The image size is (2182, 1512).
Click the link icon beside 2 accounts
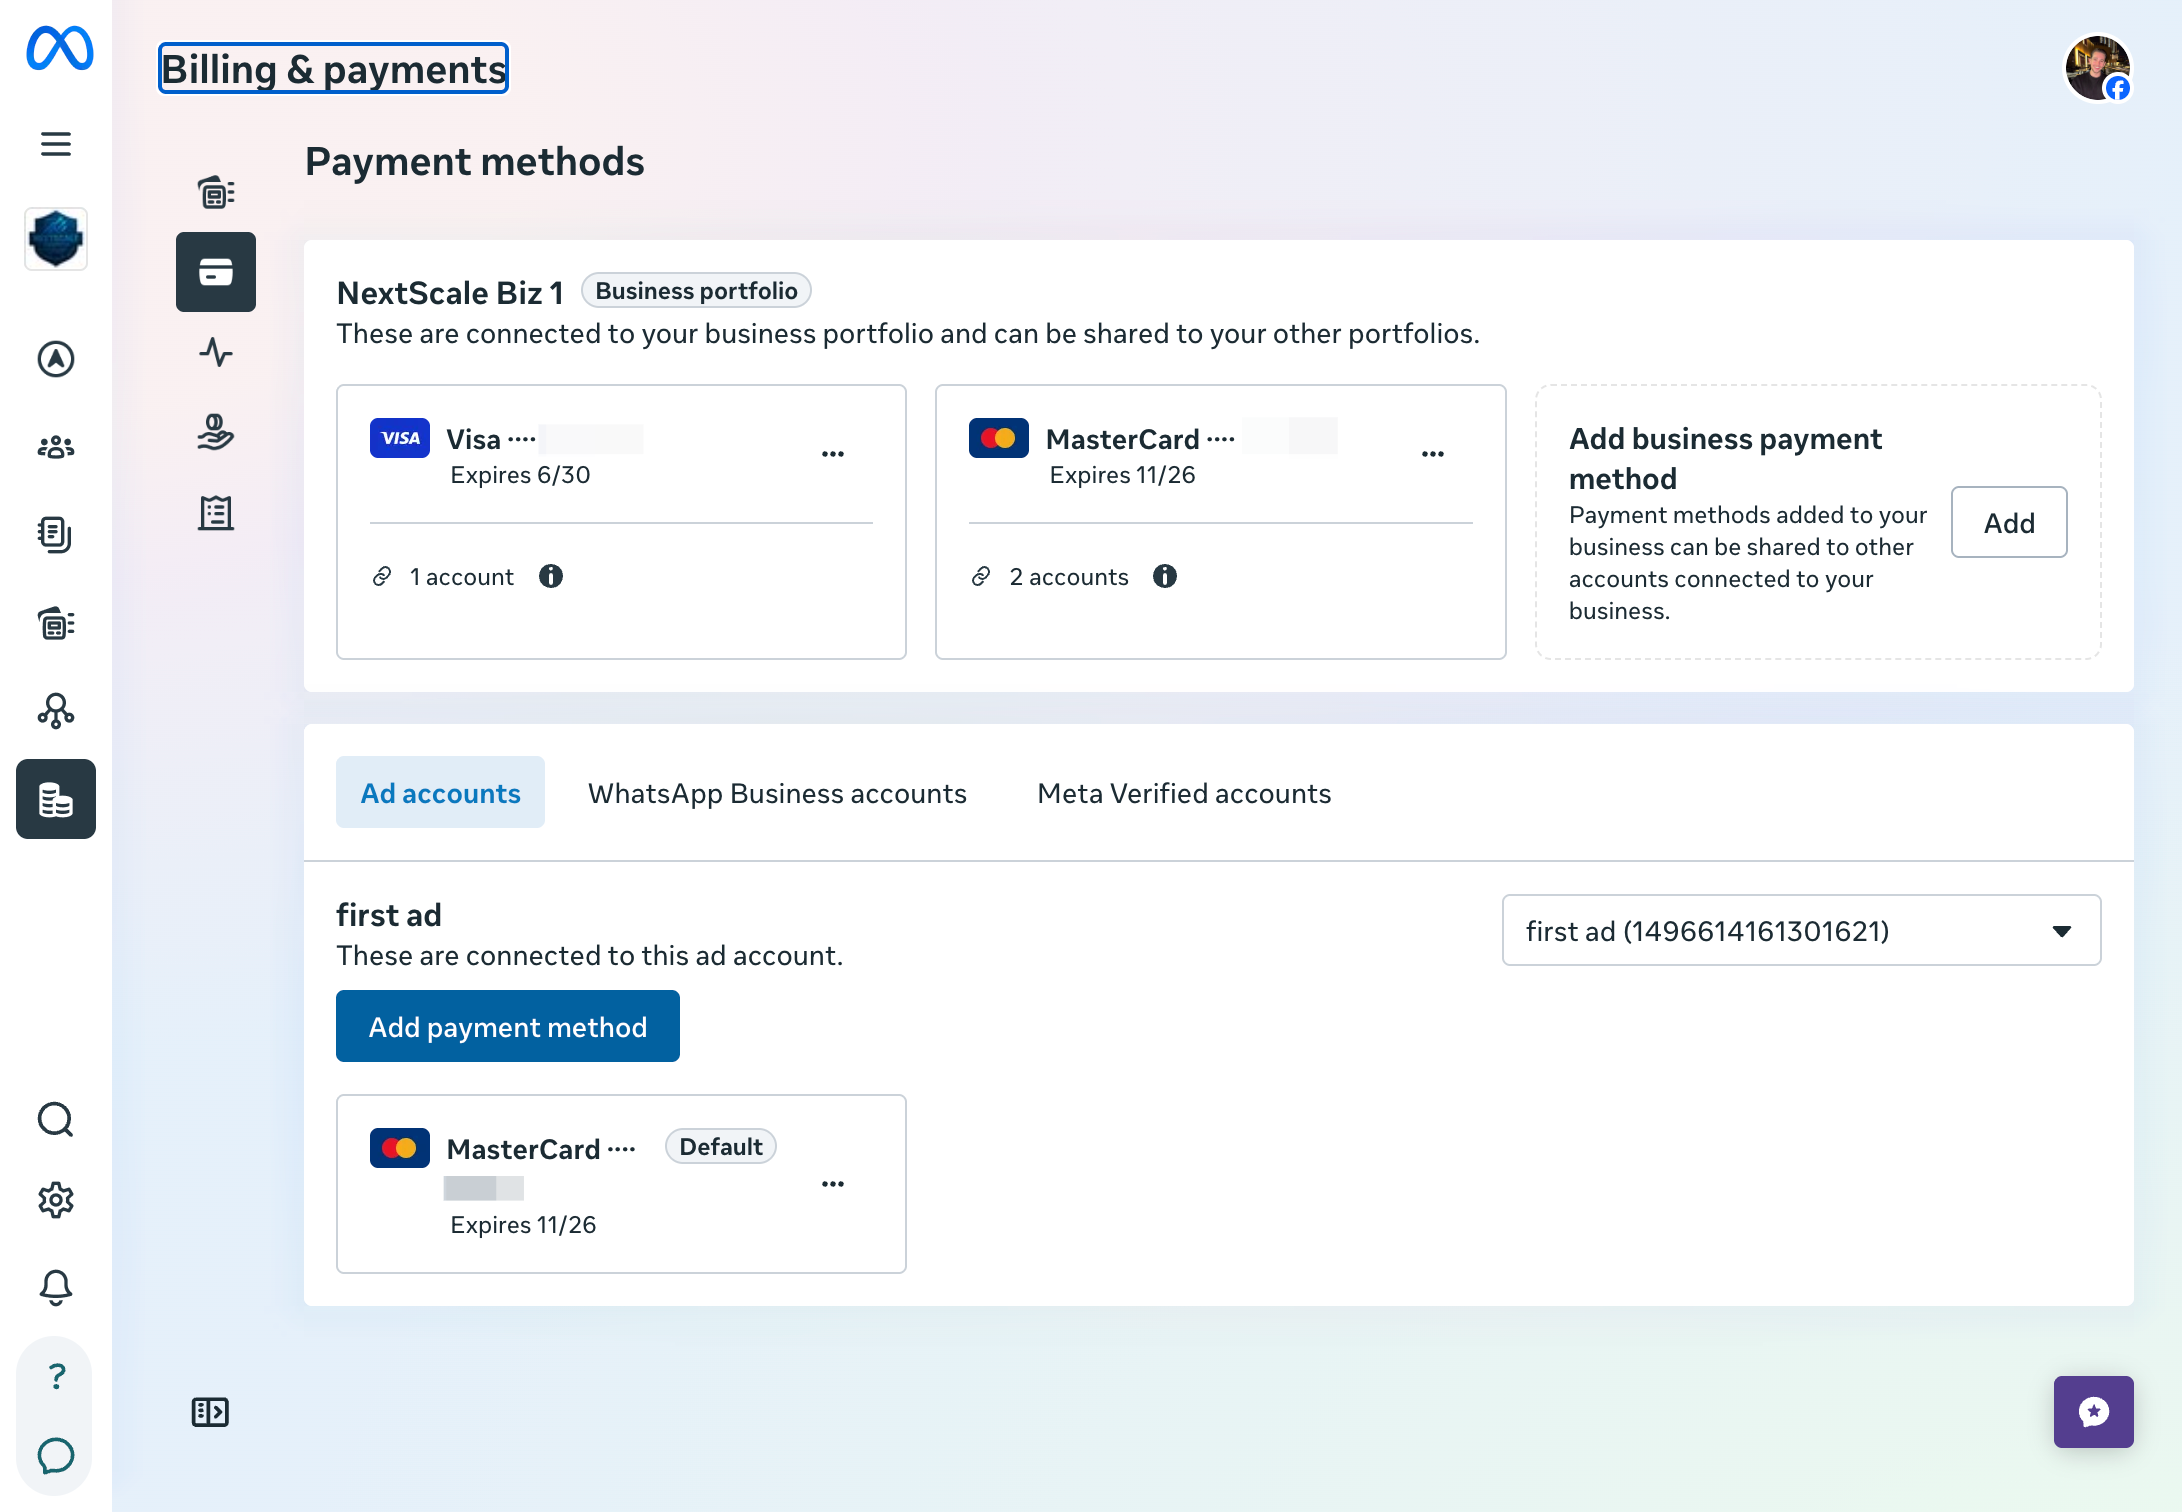pyautogui.click(x=981, y=576)
